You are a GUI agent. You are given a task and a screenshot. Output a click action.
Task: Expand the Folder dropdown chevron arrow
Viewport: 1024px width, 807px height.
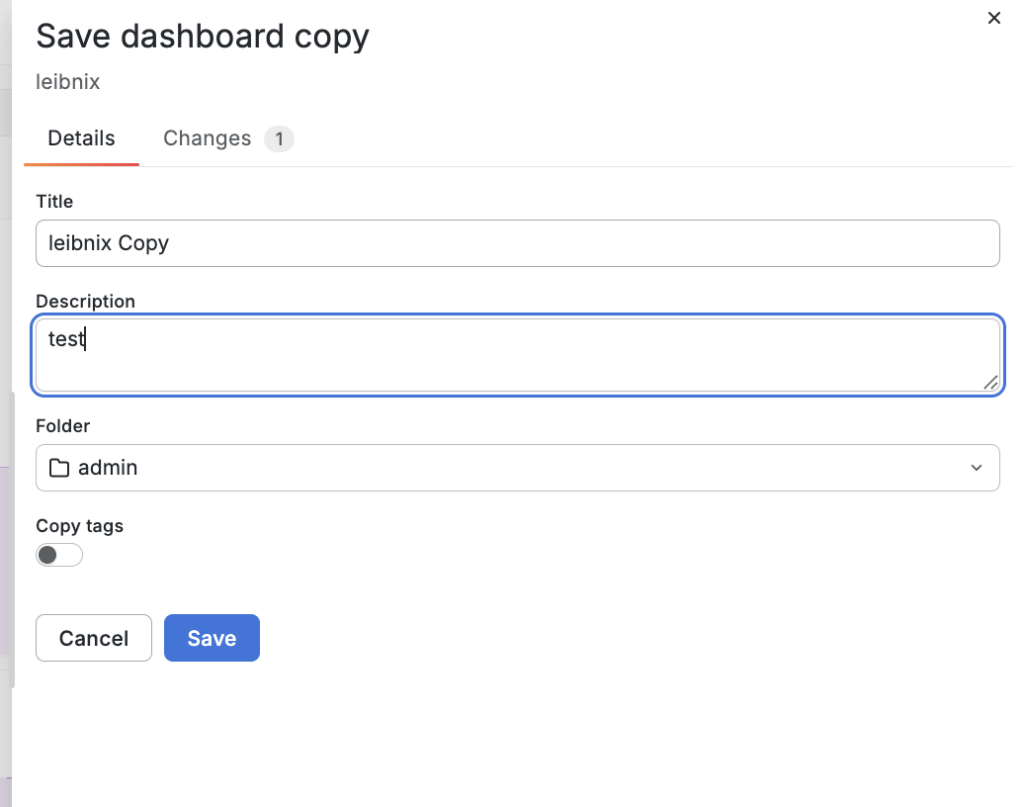976,467
